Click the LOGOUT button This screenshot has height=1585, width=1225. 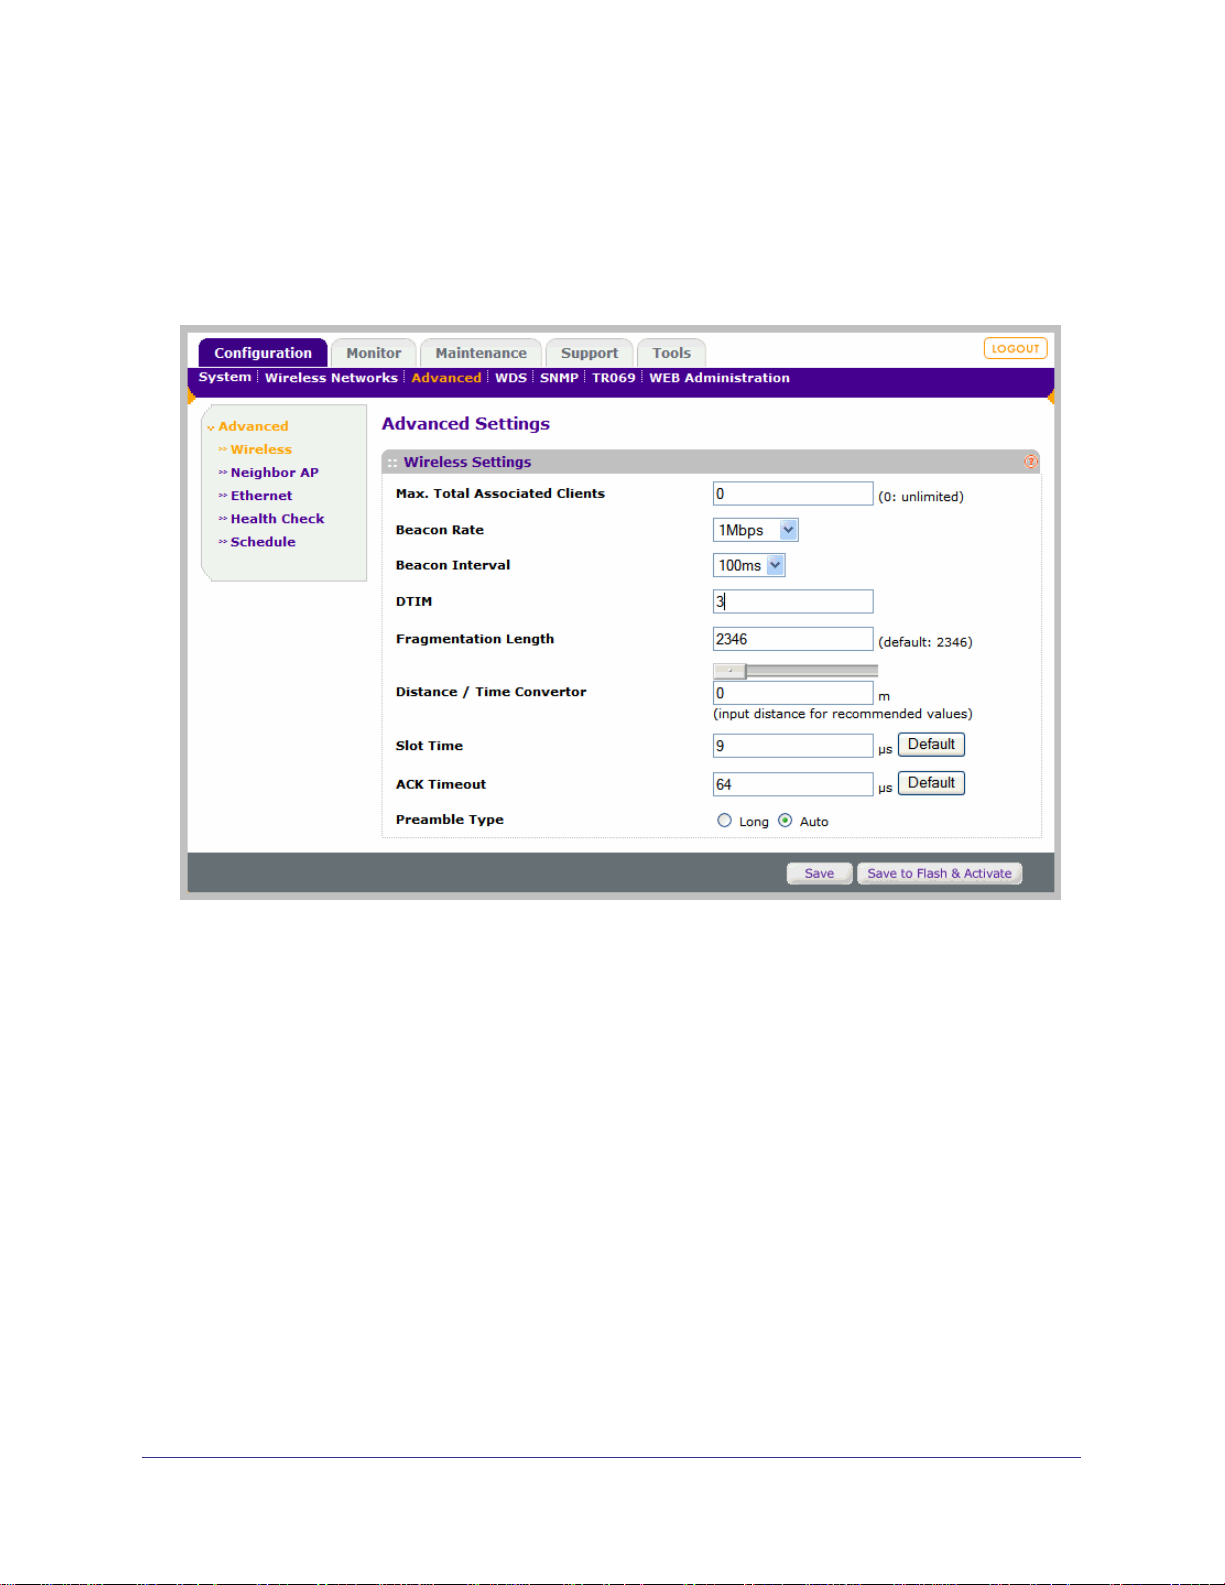[x=1015, y=348]
